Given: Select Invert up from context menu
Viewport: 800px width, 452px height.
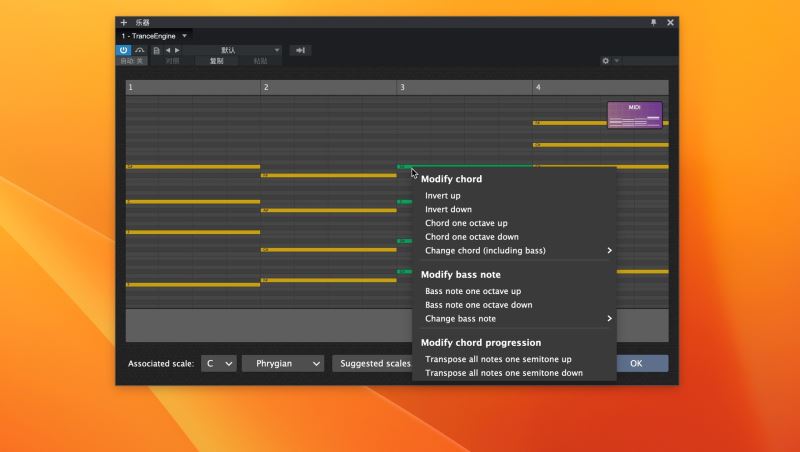Looking at the screenshot, I should tap(443, 196).
